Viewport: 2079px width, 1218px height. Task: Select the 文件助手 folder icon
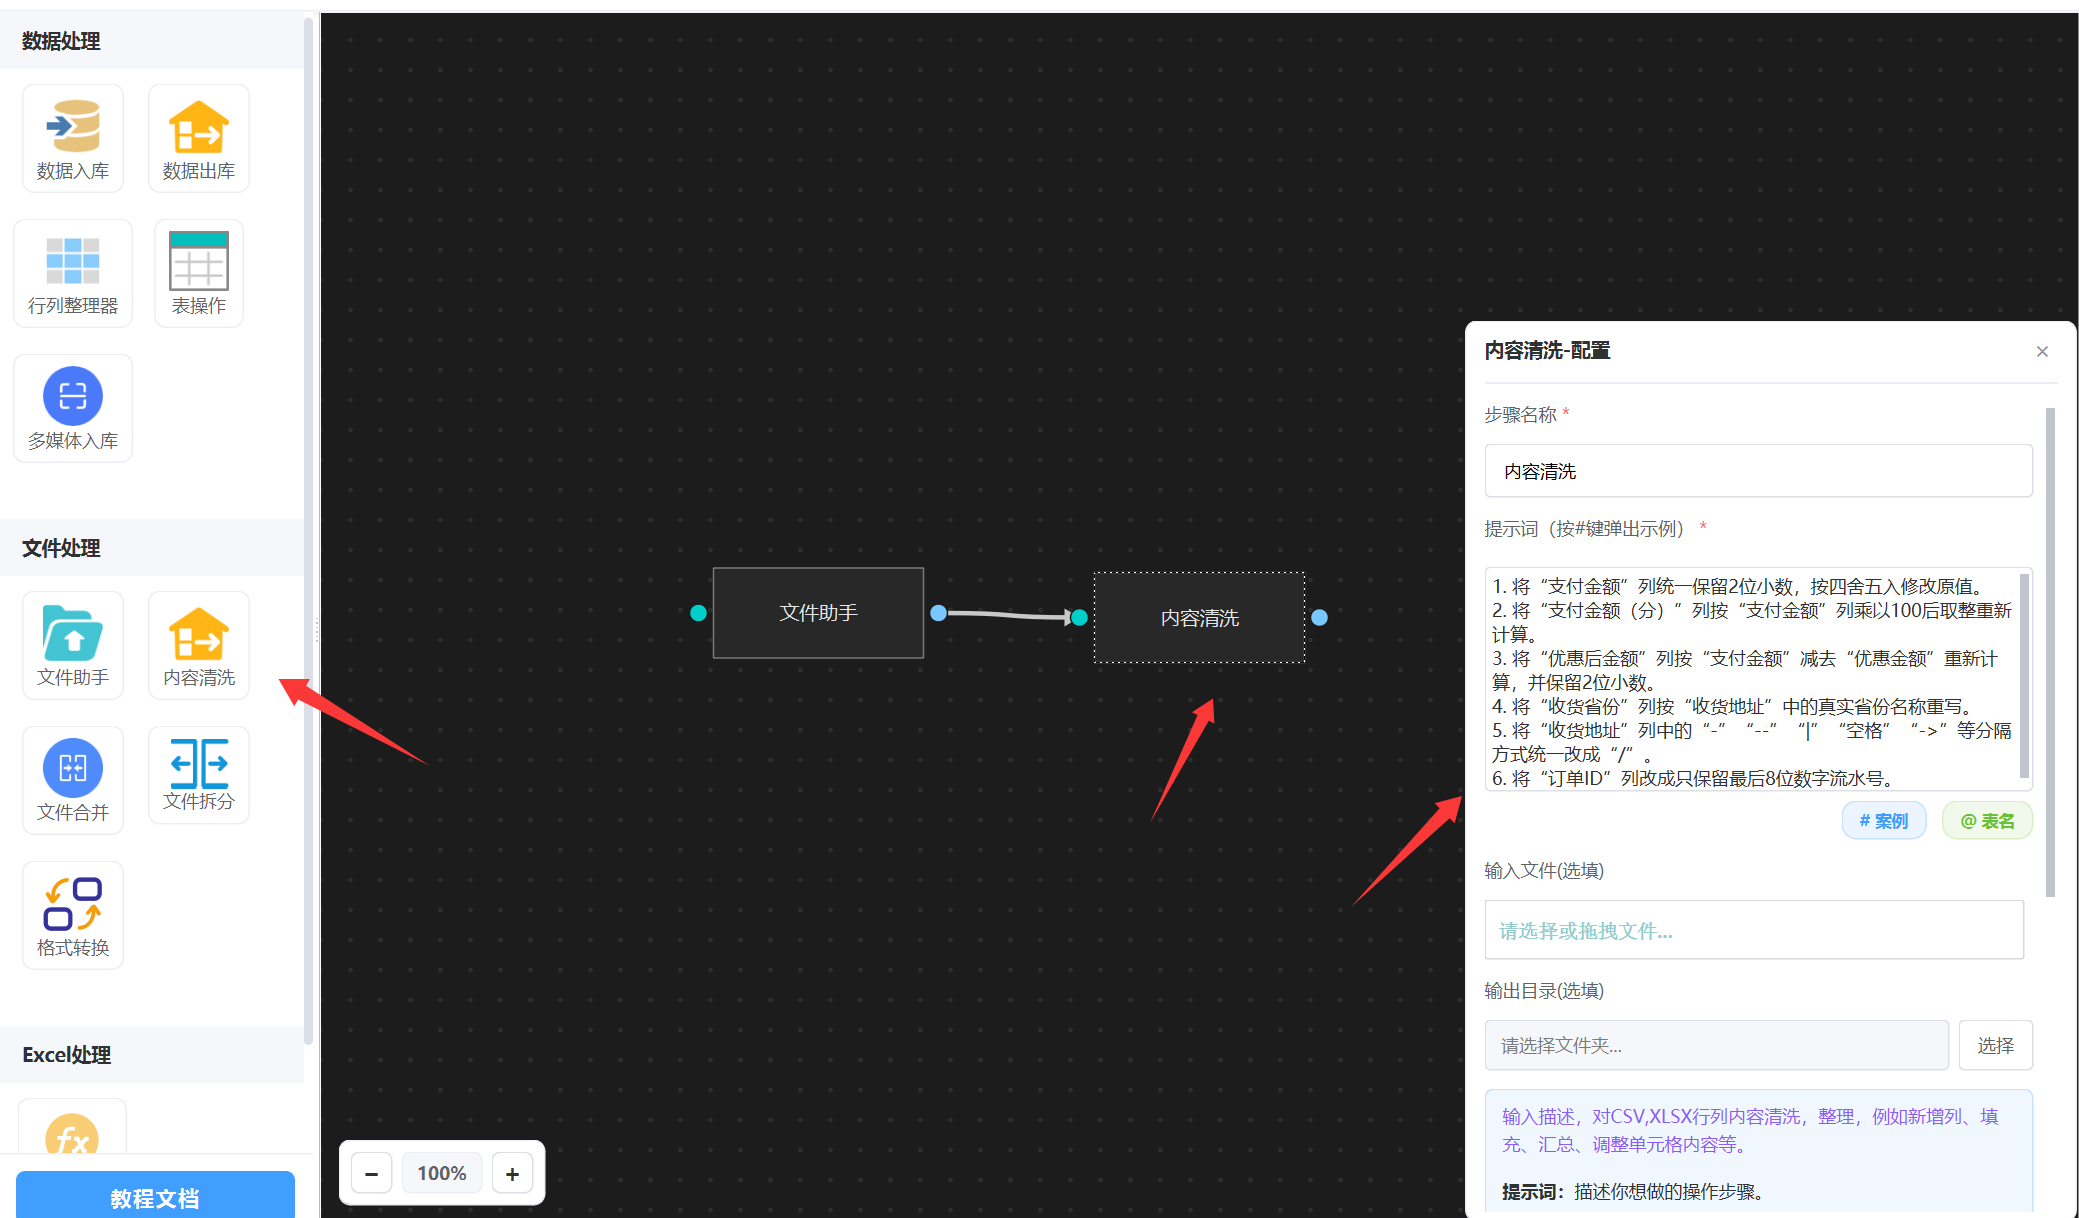click(73, 645)
